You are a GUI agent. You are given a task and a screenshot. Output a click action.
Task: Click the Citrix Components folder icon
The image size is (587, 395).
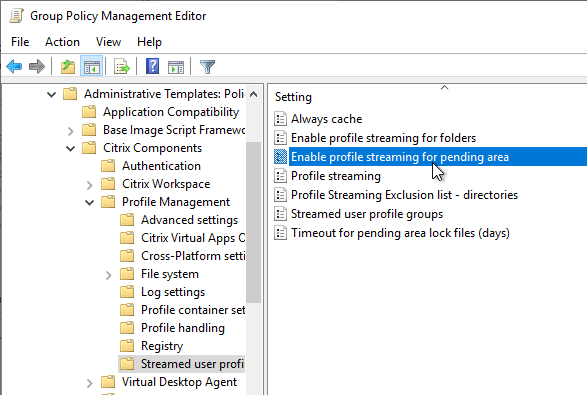click(89, 148)
